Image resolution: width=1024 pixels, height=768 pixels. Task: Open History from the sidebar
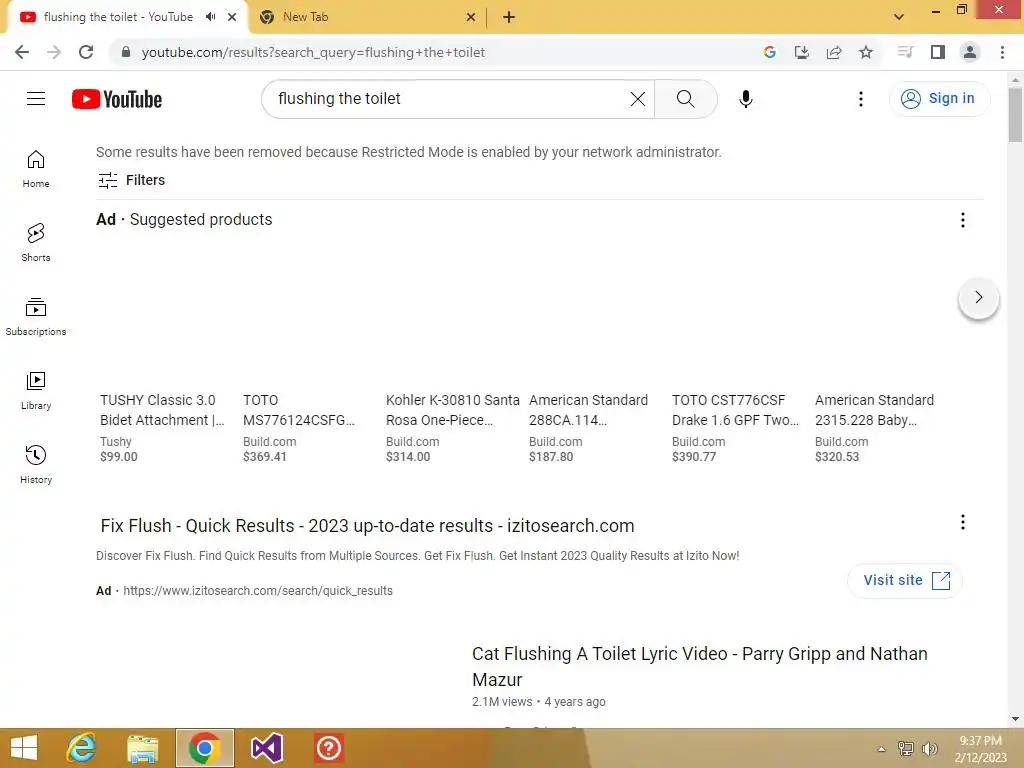pyautogui.click(x=36, y=464)
